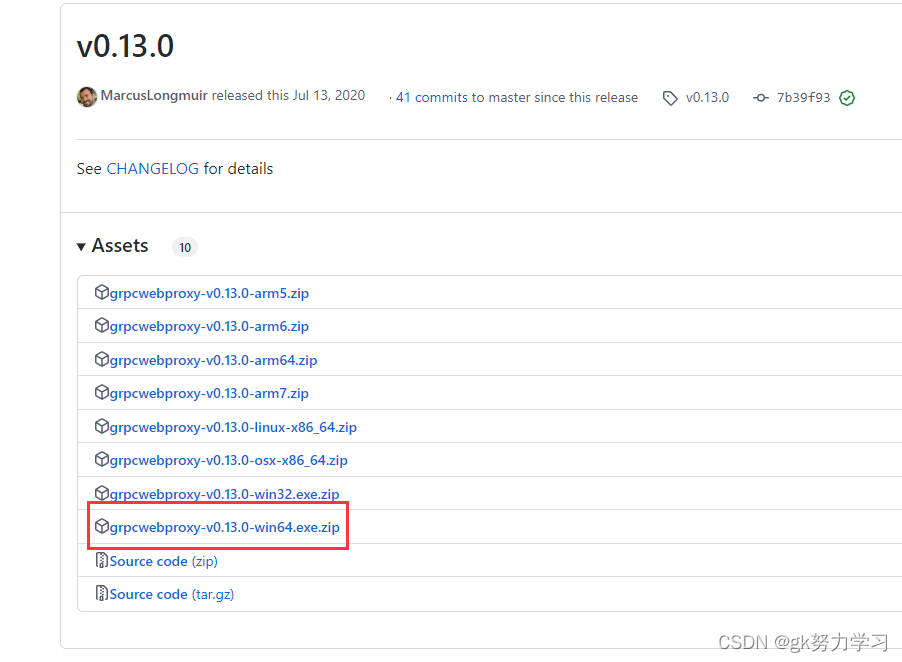Click package icon for linux-x86_64.zip

(x=101, y=426)
